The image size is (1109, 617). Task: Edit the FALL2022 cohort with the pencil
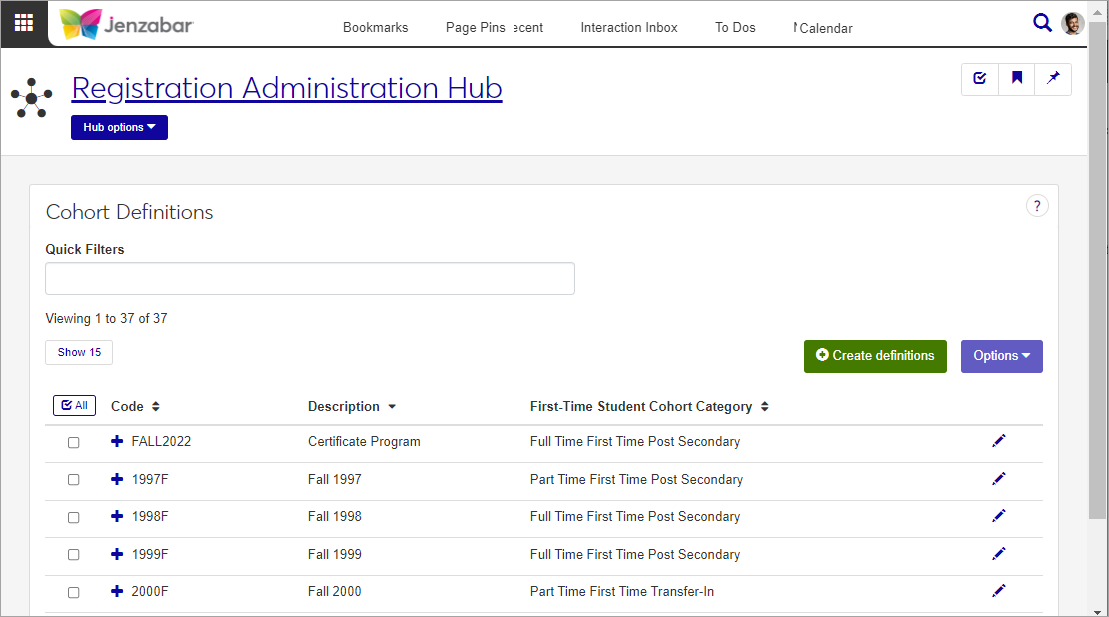click(x=998, y=441)
